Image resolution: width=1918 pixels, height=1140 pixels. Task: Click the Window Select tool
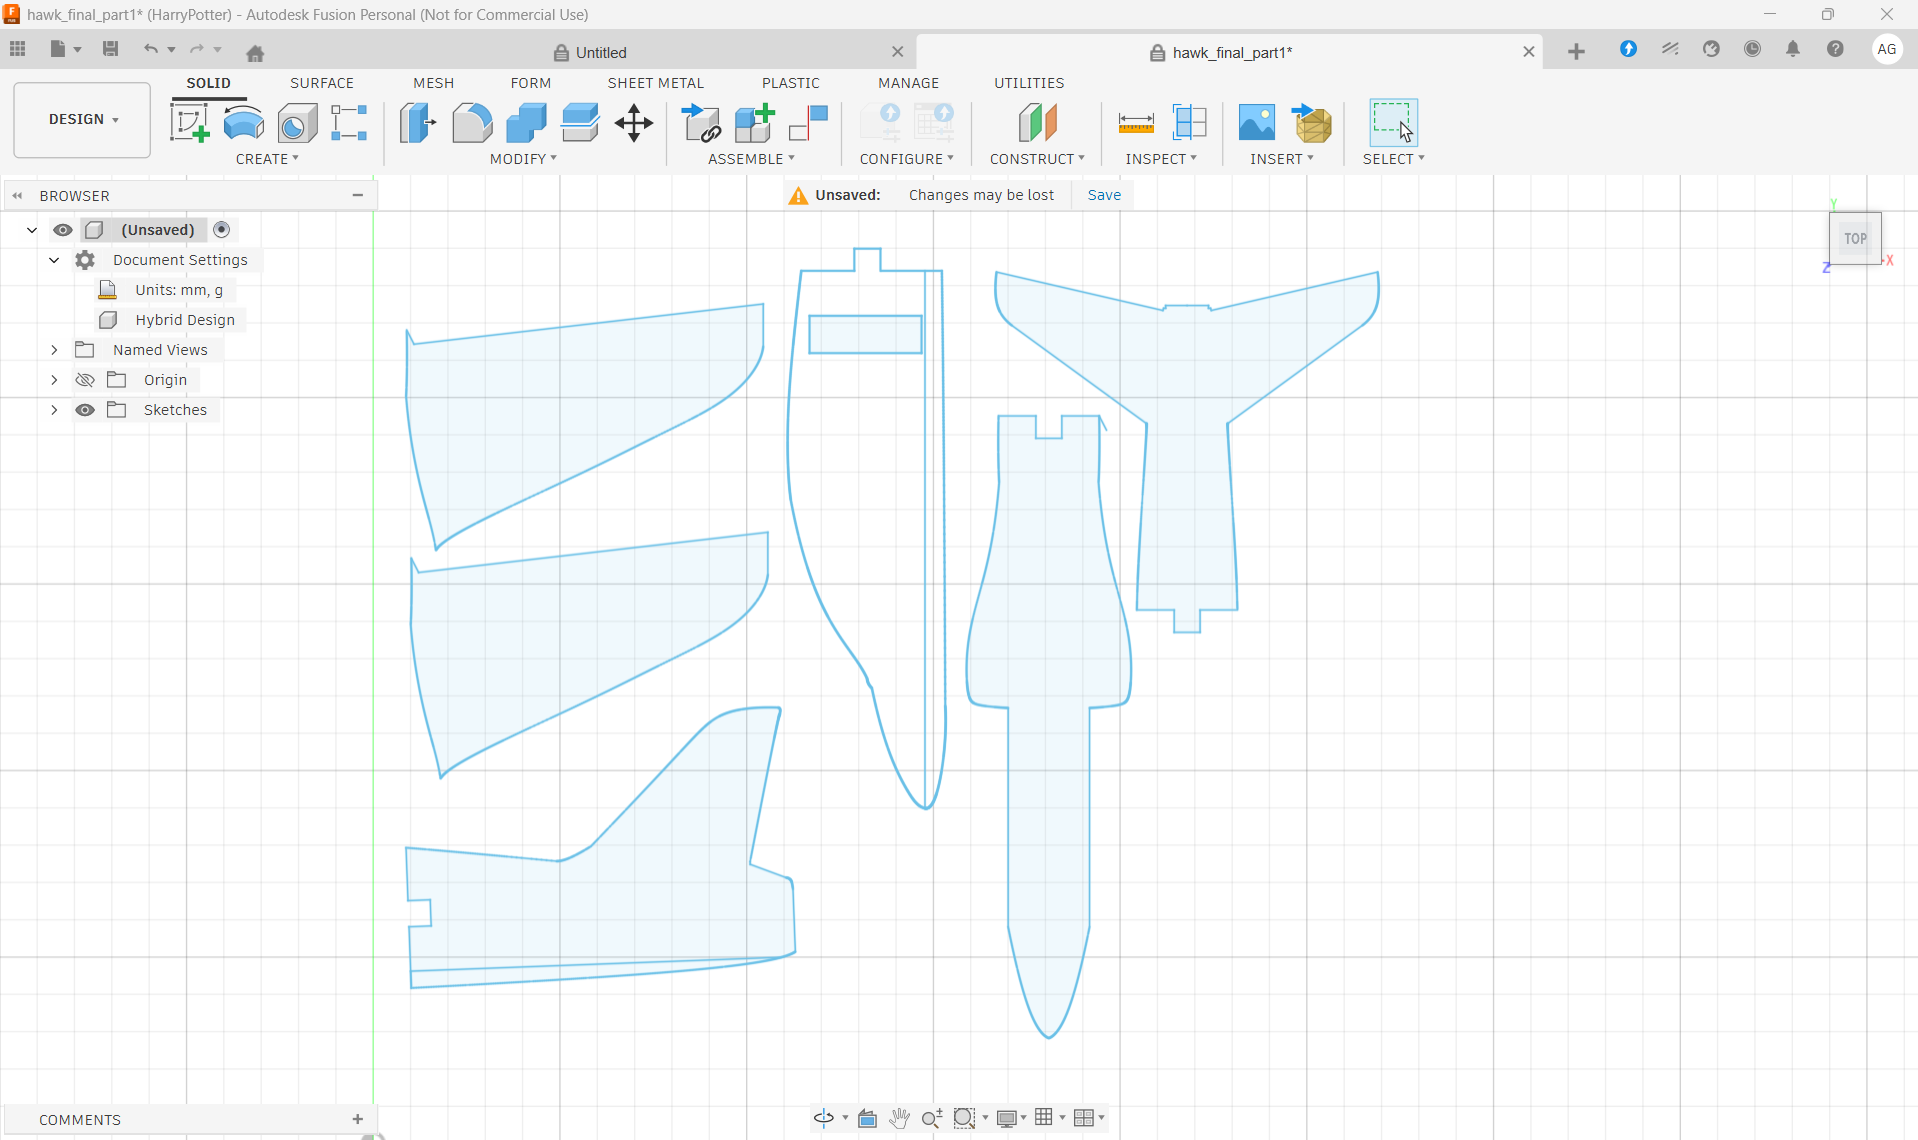coord(1393,123)
